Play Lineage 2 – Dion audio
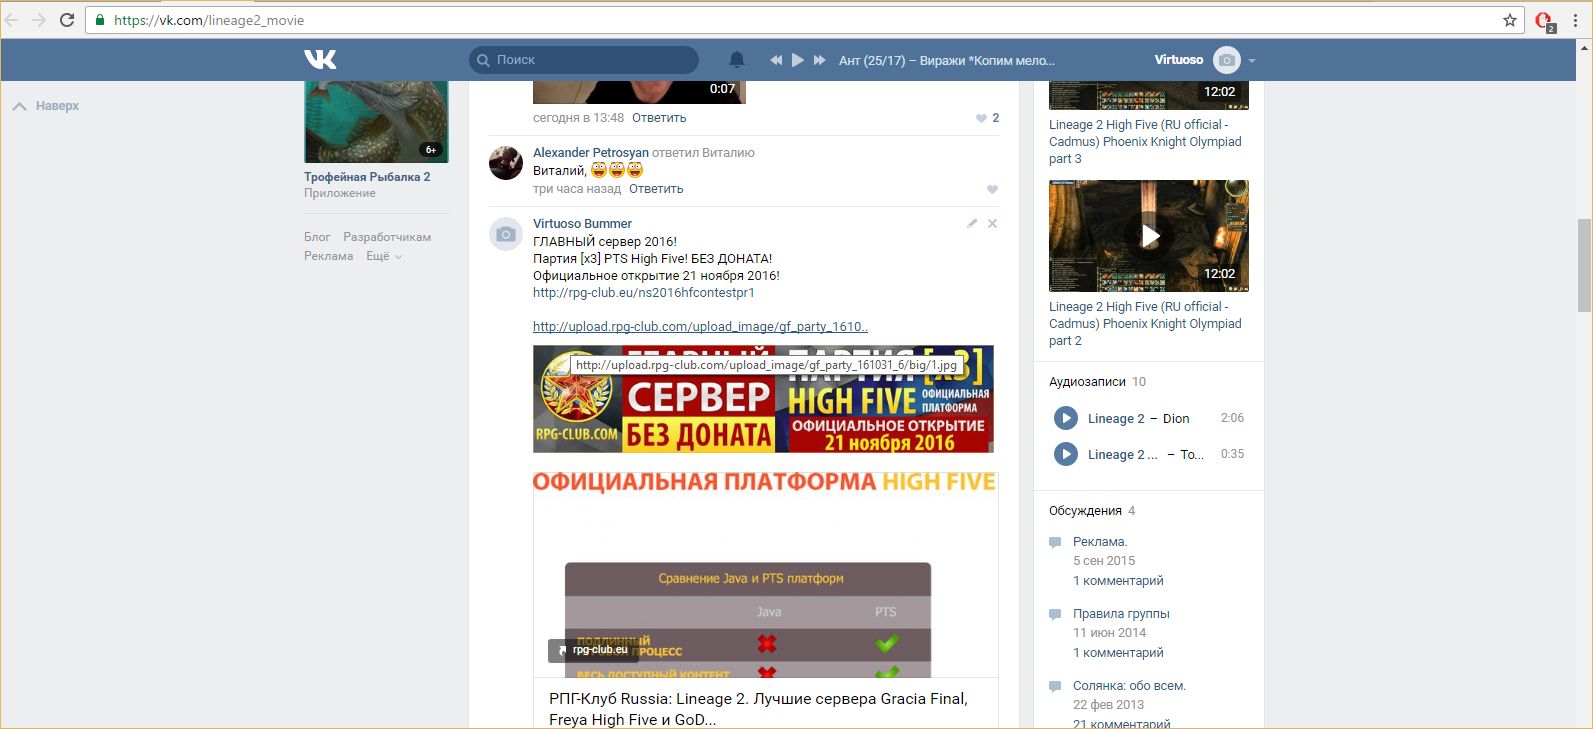 pos(1066,418)
